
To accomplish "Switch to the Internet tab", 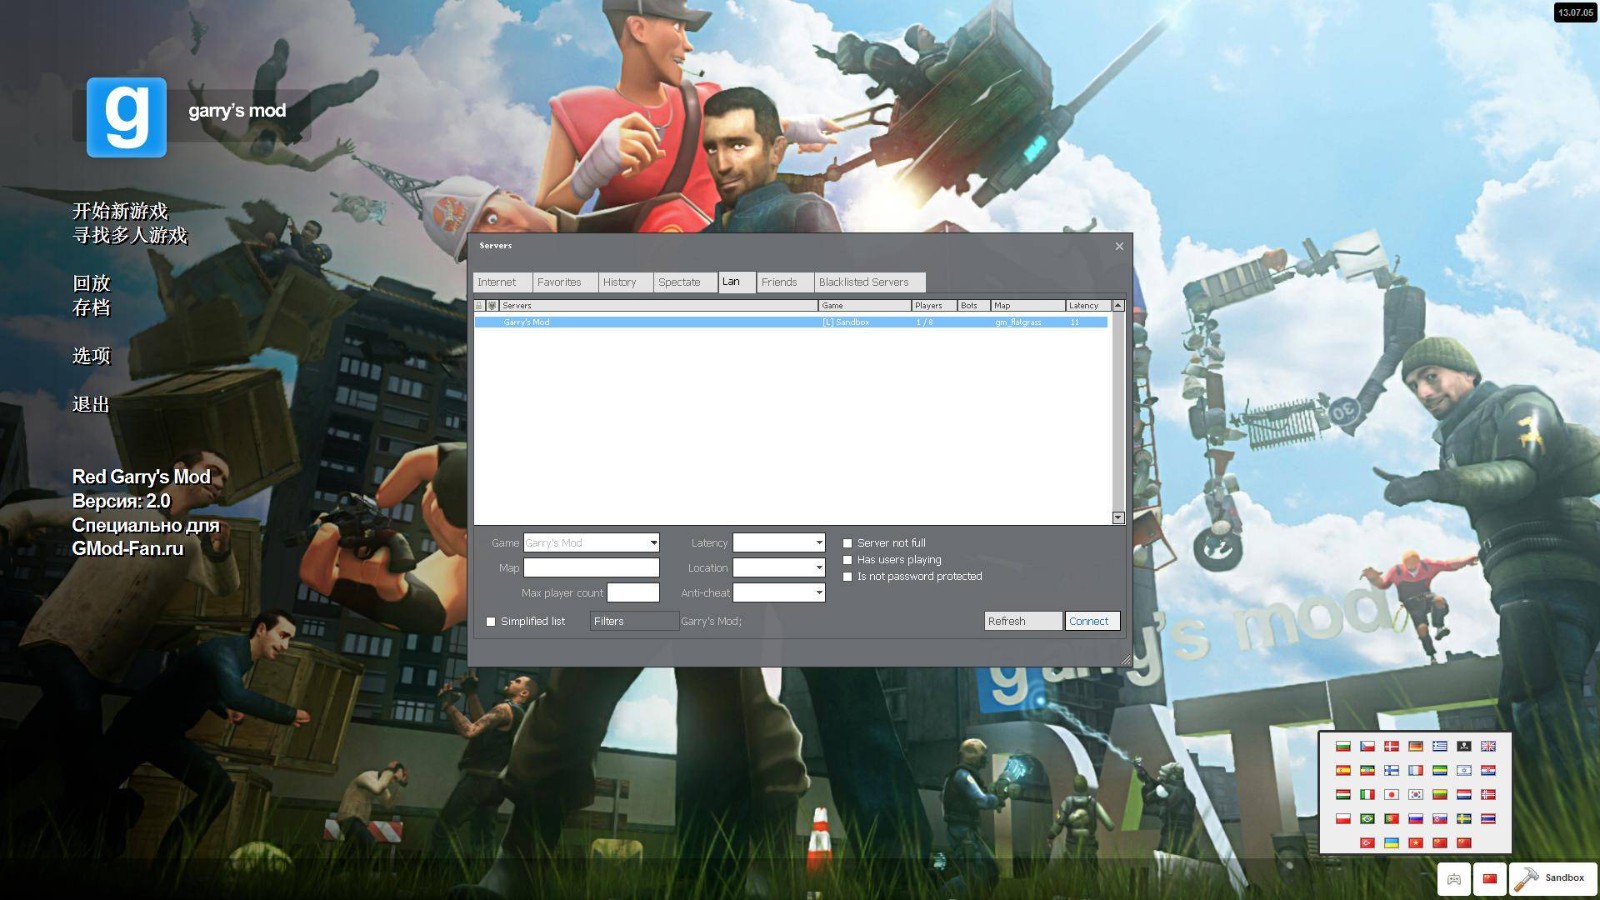I will point(502,283).
